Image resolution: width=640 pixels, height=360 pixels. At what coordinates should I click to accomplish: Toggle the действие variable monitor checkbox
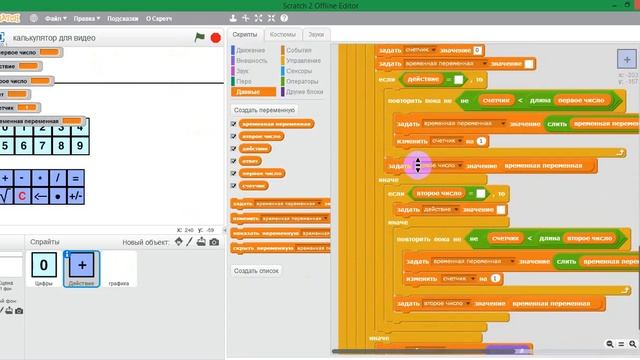point(233,149)
